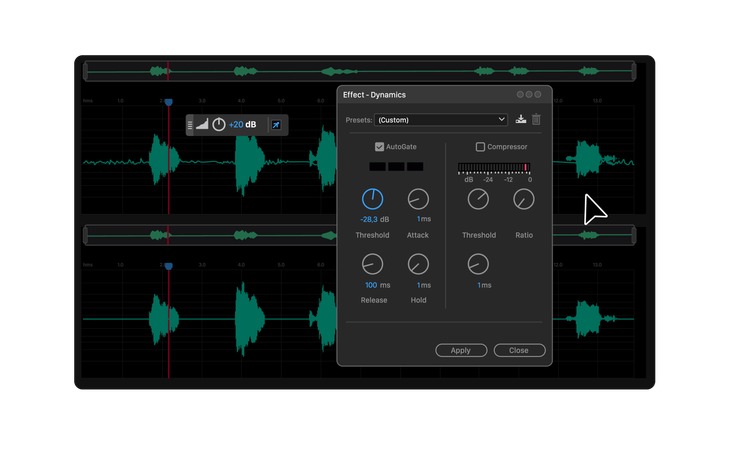
Task: Click the Compressor Threshold knob
Action: (478, 199)
